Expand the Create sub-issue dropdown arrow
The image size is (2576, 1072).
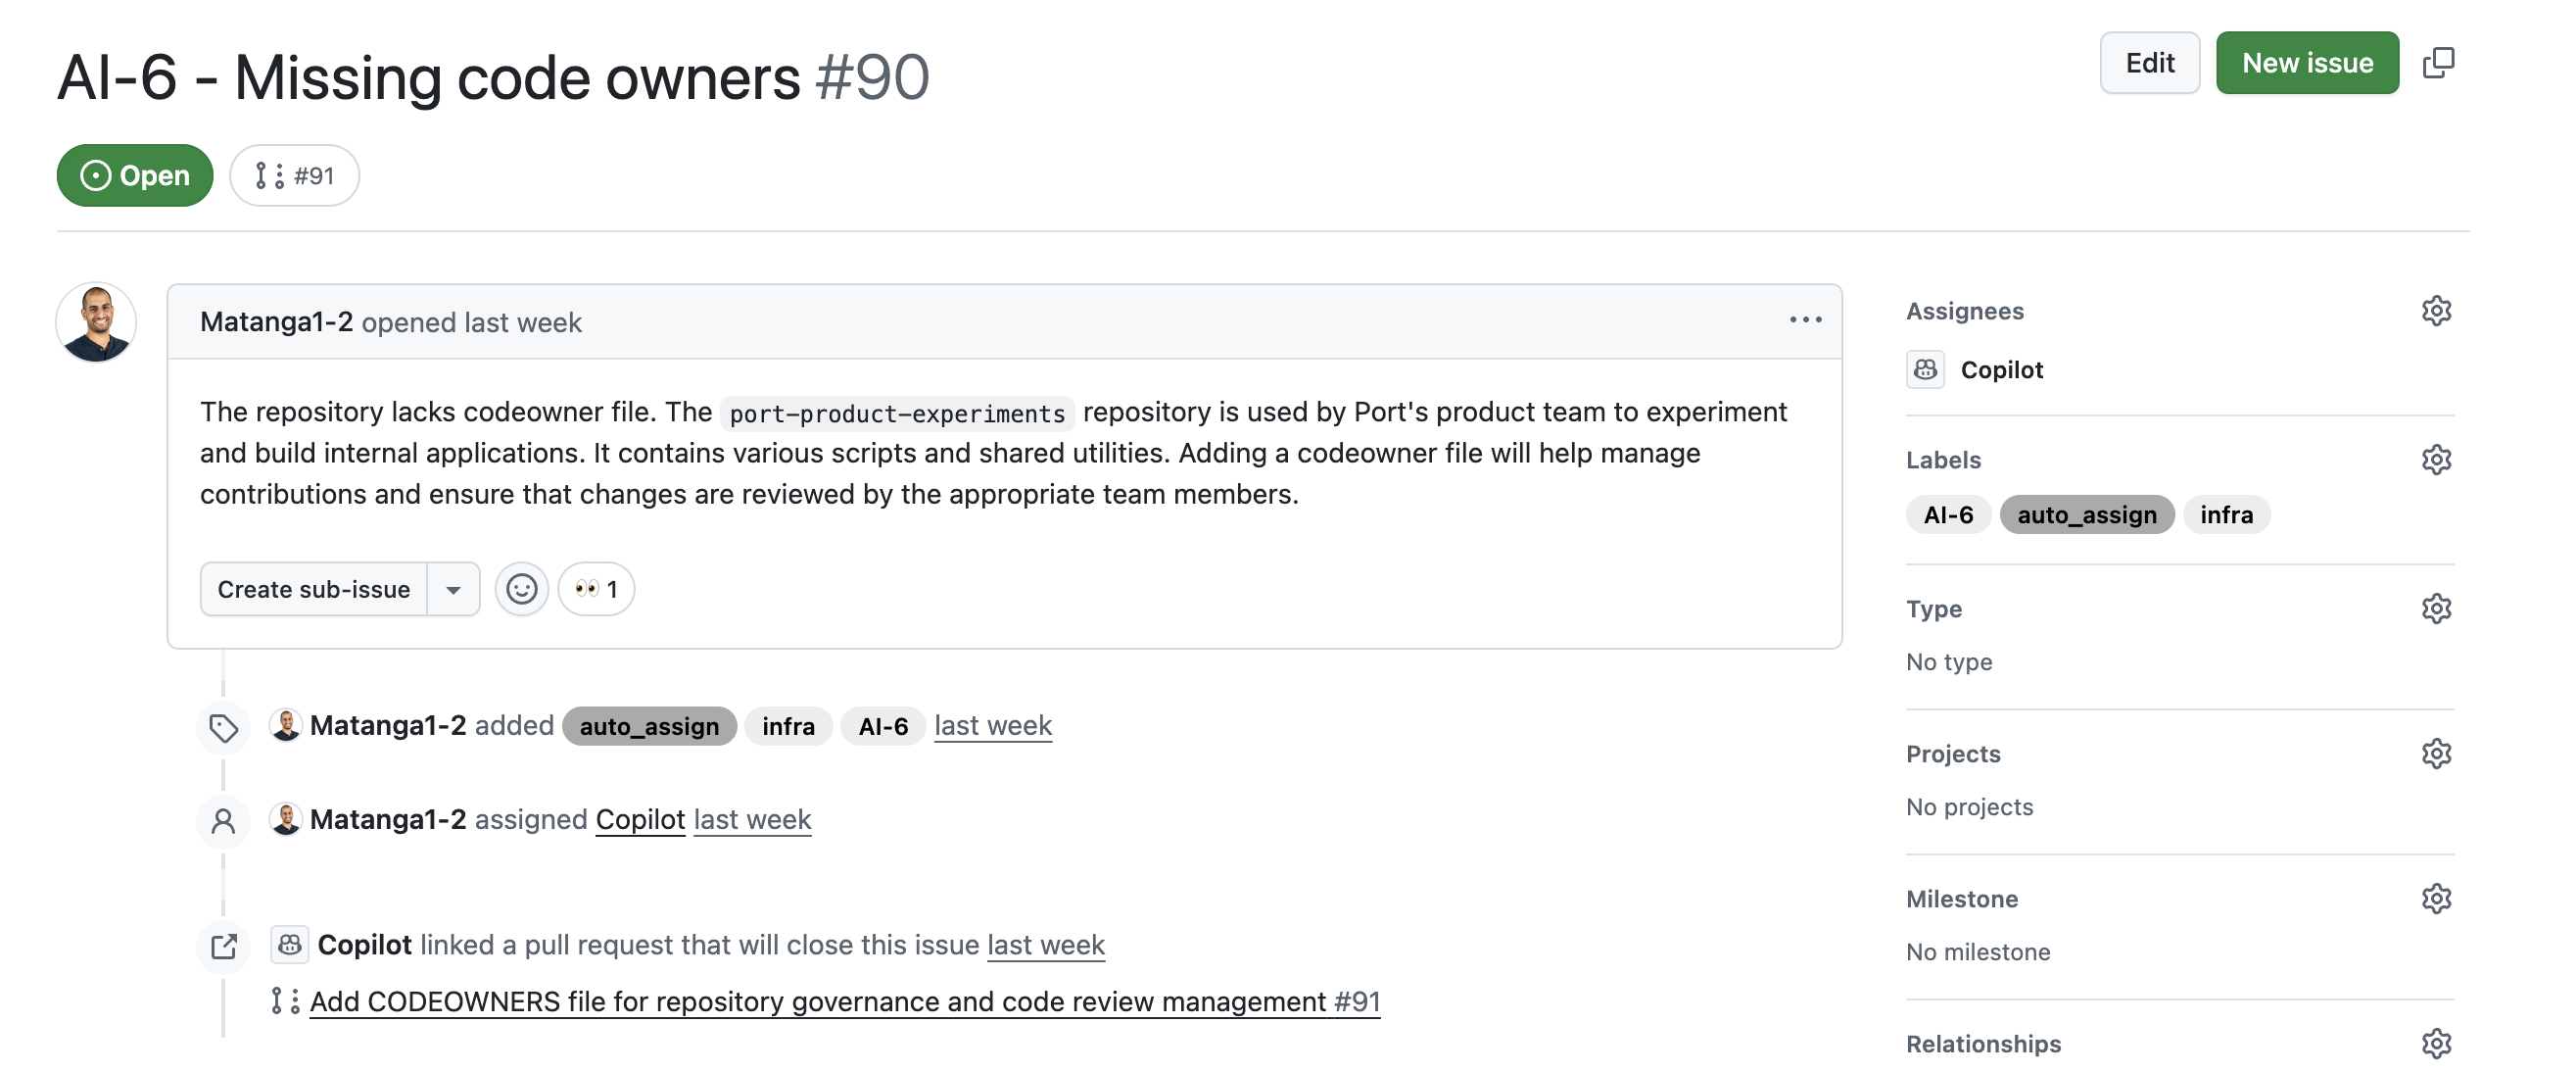coord(453,589)
